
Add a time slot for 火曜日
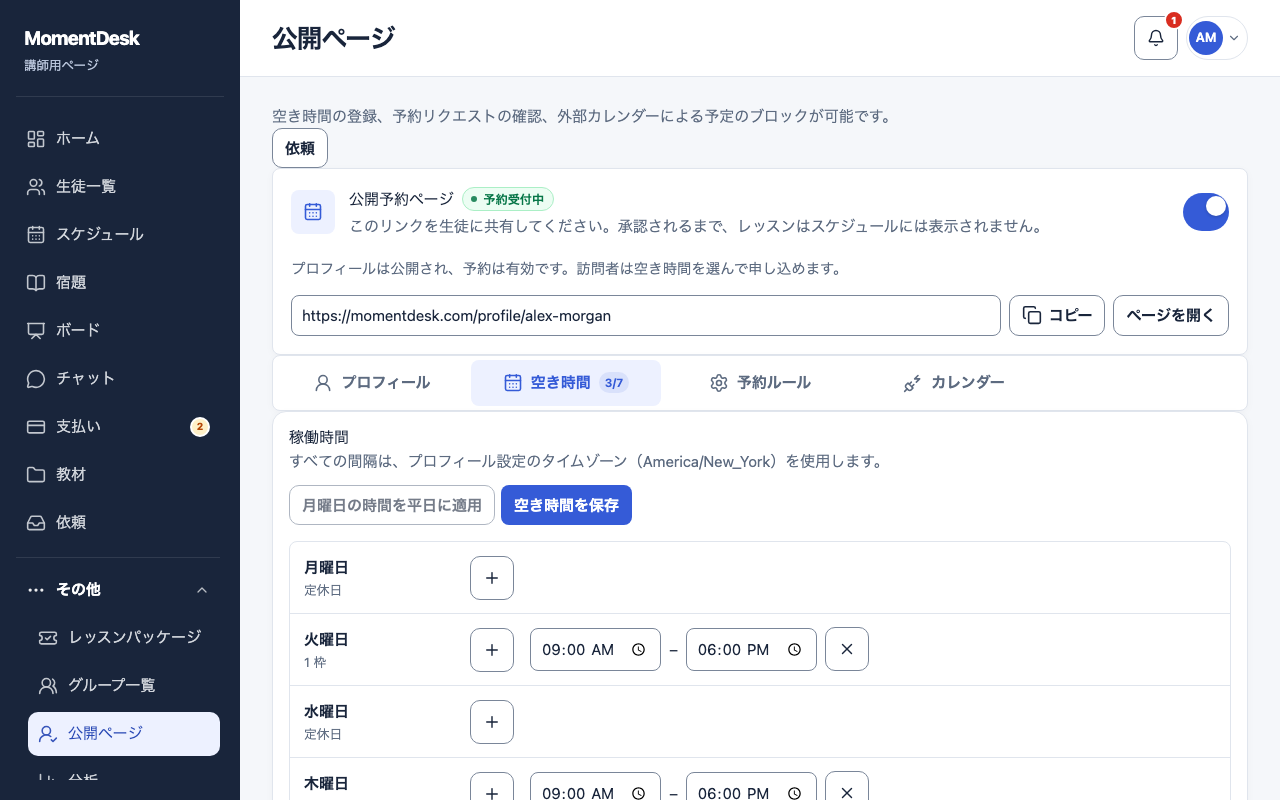pos(492,650)
